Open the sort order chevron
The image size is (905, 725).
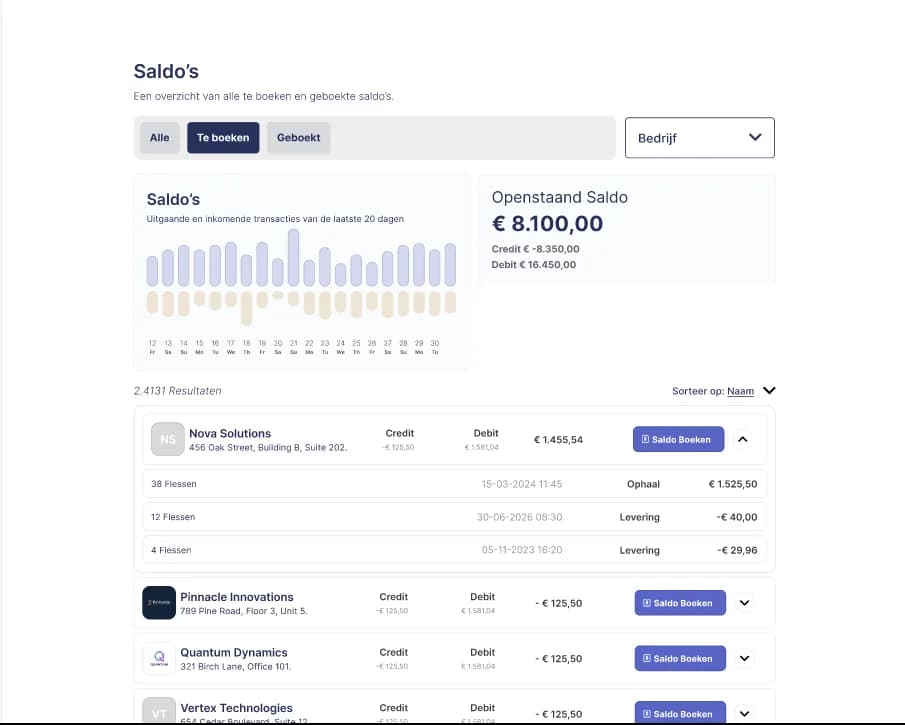769,391
